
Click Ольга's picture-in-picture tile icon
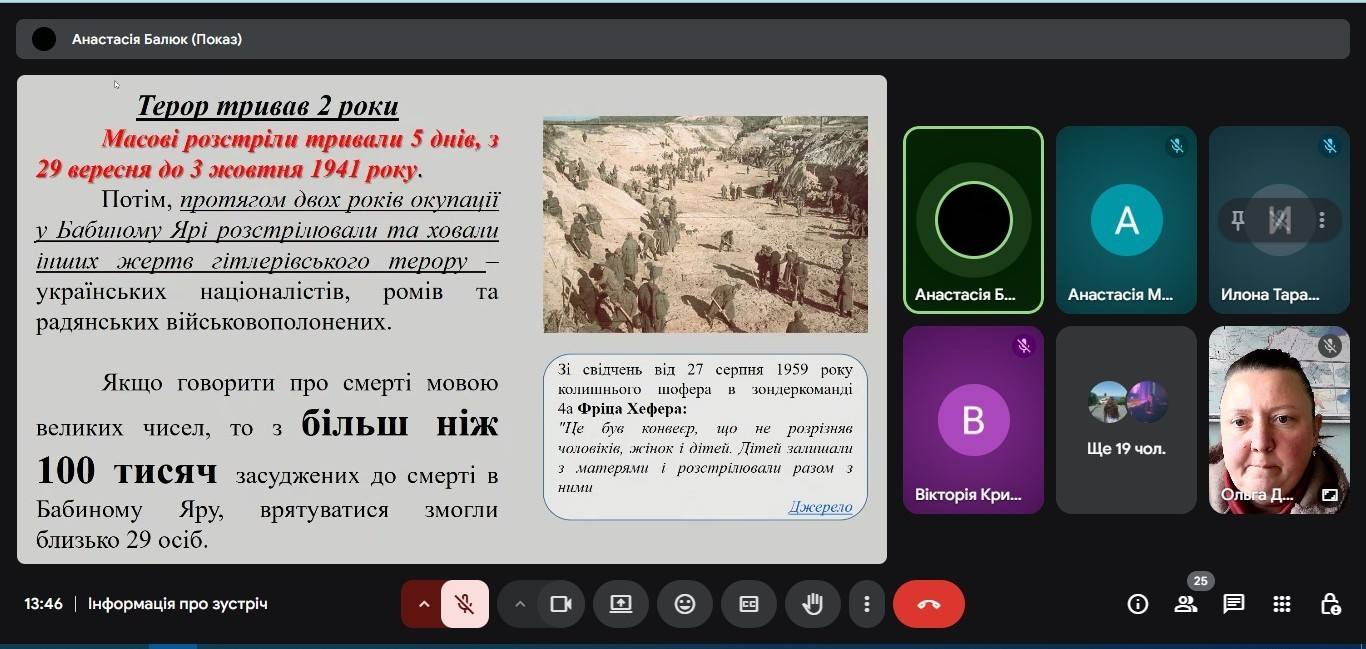1329,495
